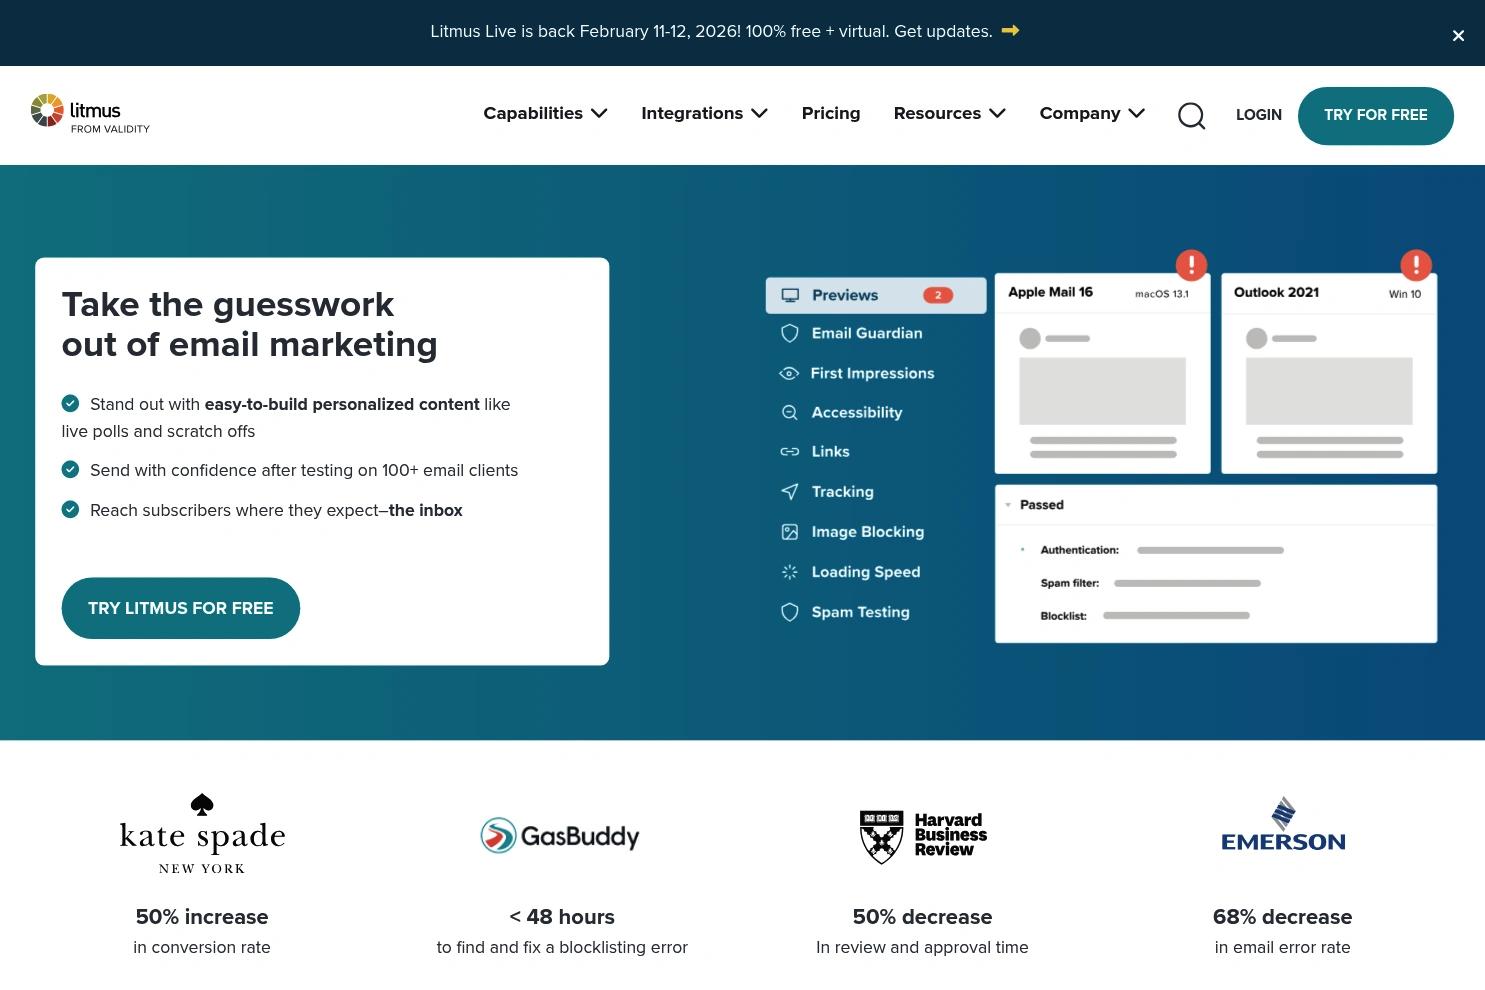Click the 'macOS 13.1' label
1485x990 pixels.
[1162, 294]
